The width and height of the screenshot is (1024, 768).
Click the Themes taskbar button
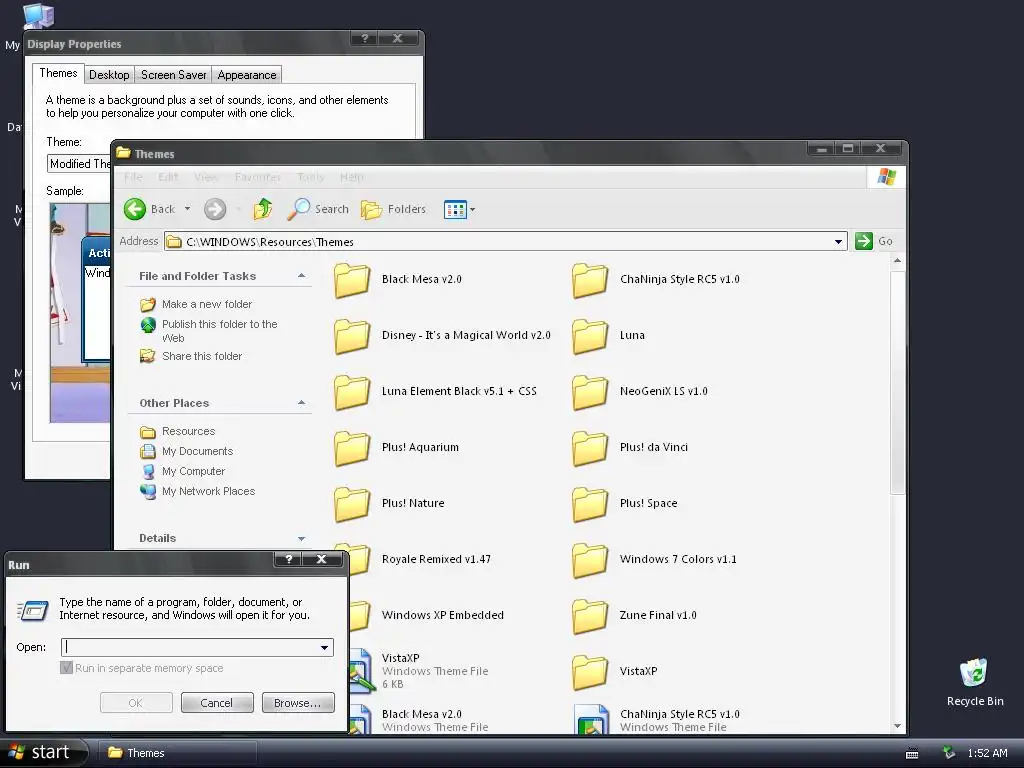click(x=176, y=753)
